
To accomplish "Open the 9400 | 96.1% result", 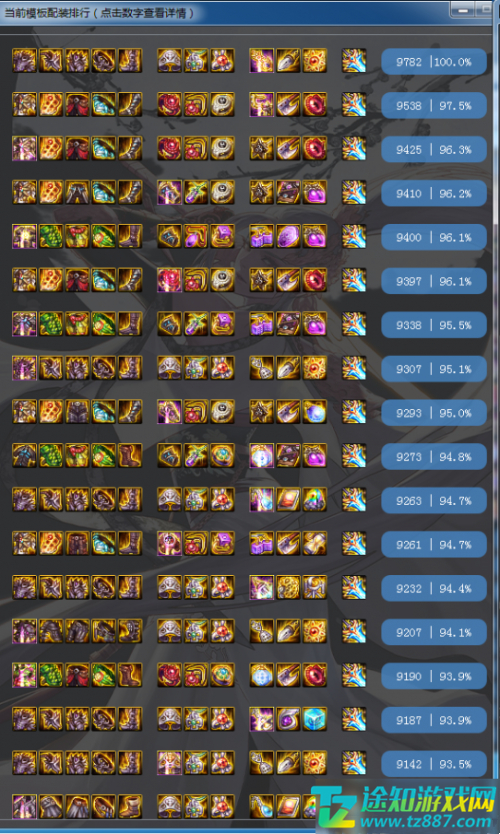I will tap(434, 237).
